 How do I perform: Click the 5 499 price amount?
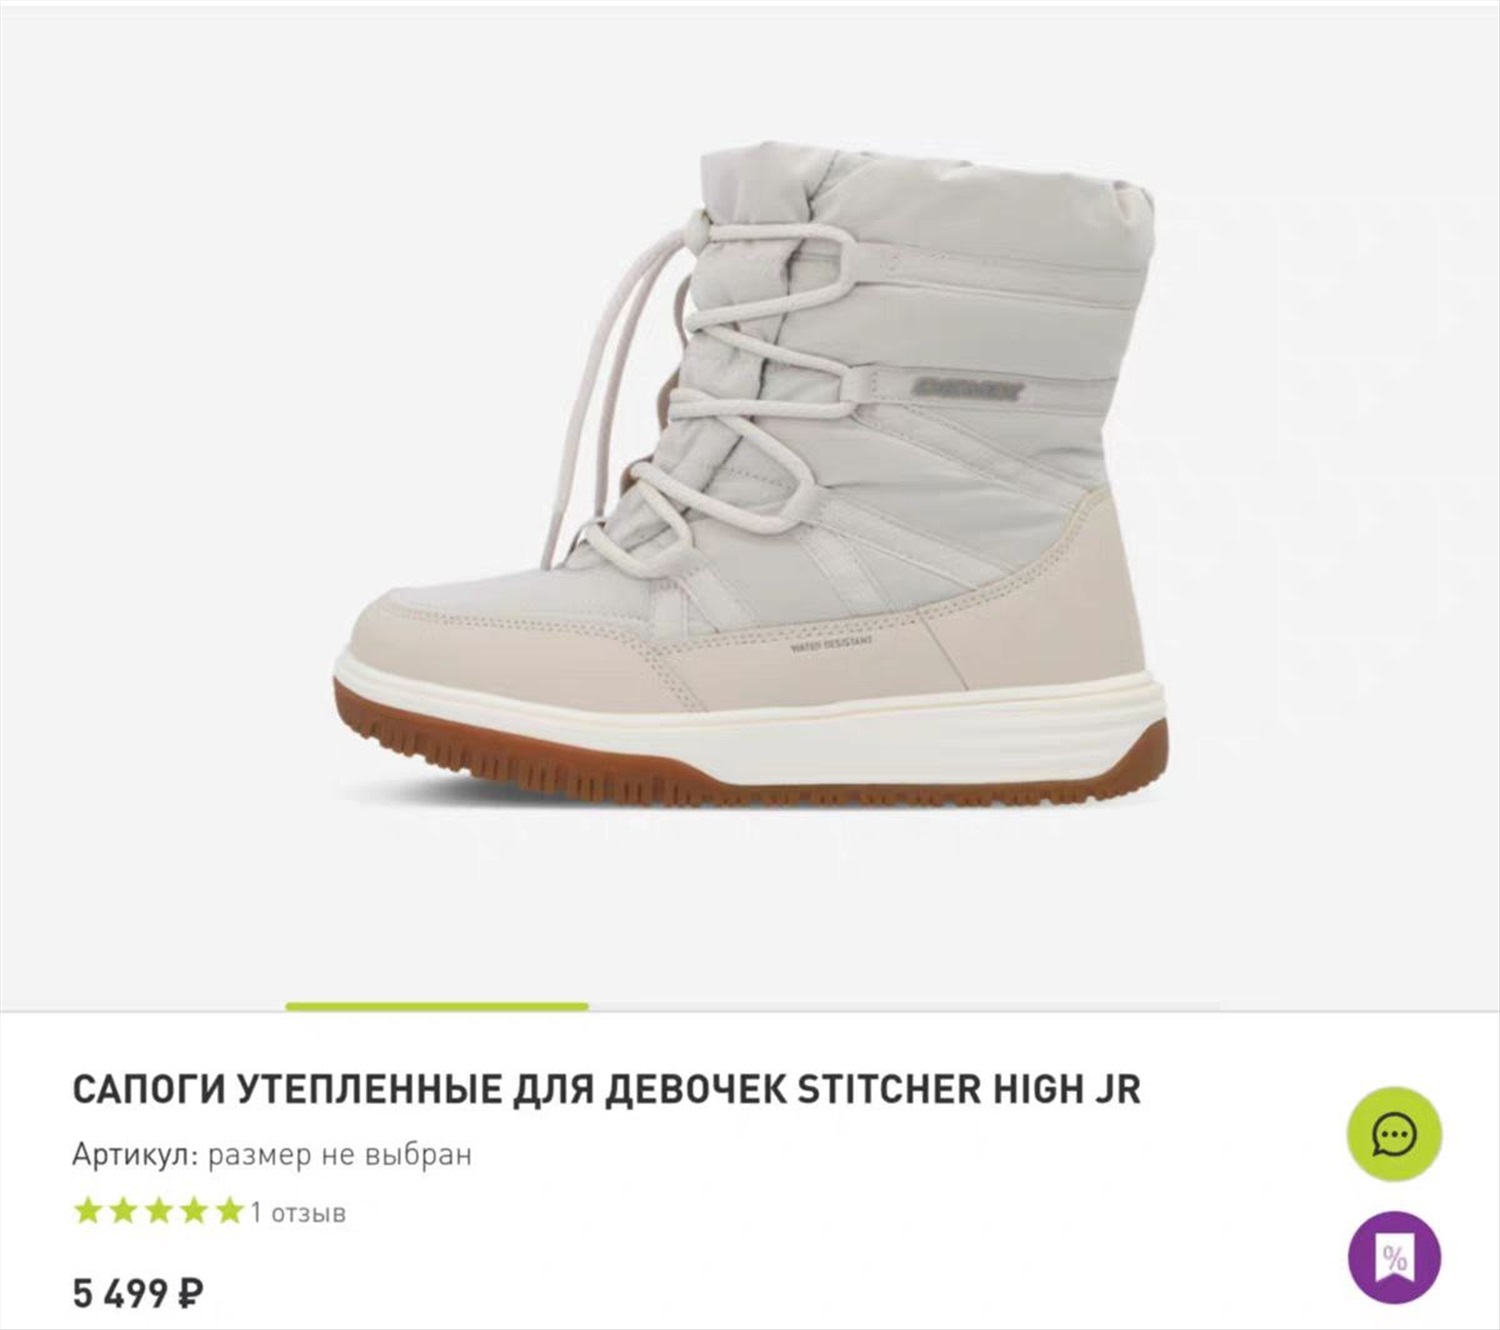click(x=121, y=1294)
